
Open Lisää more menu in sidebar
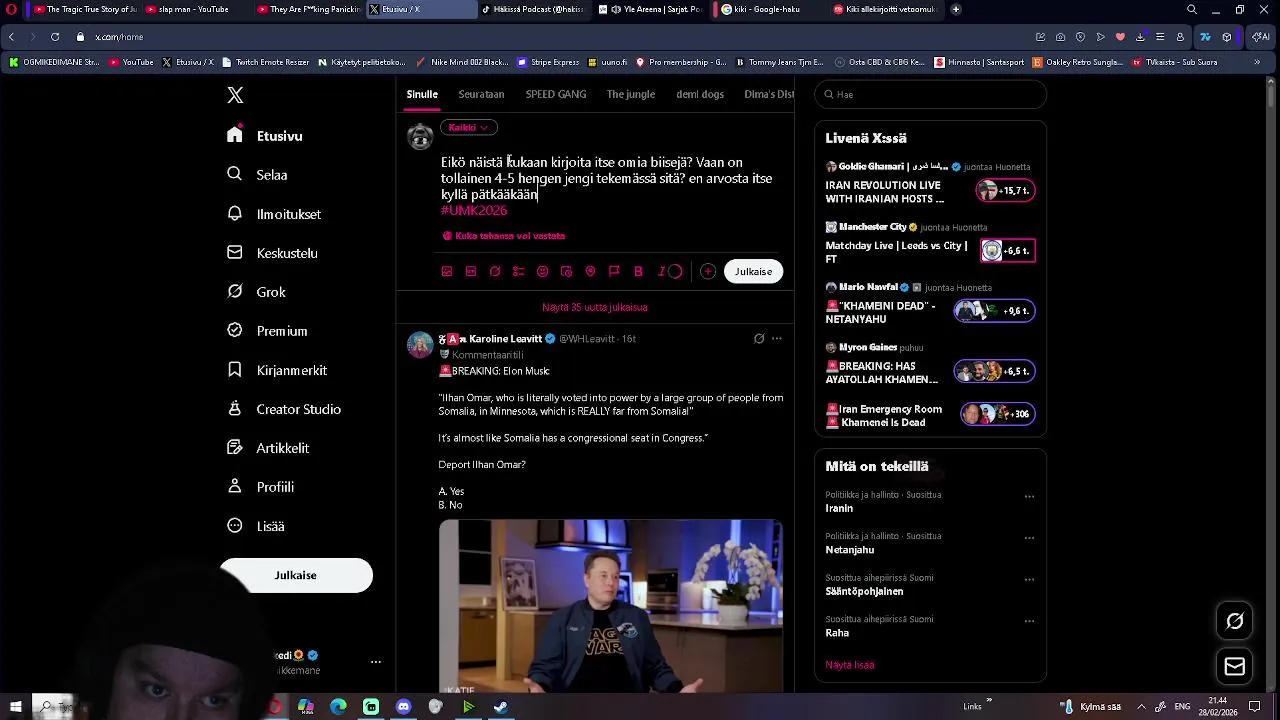pos(256,526)
